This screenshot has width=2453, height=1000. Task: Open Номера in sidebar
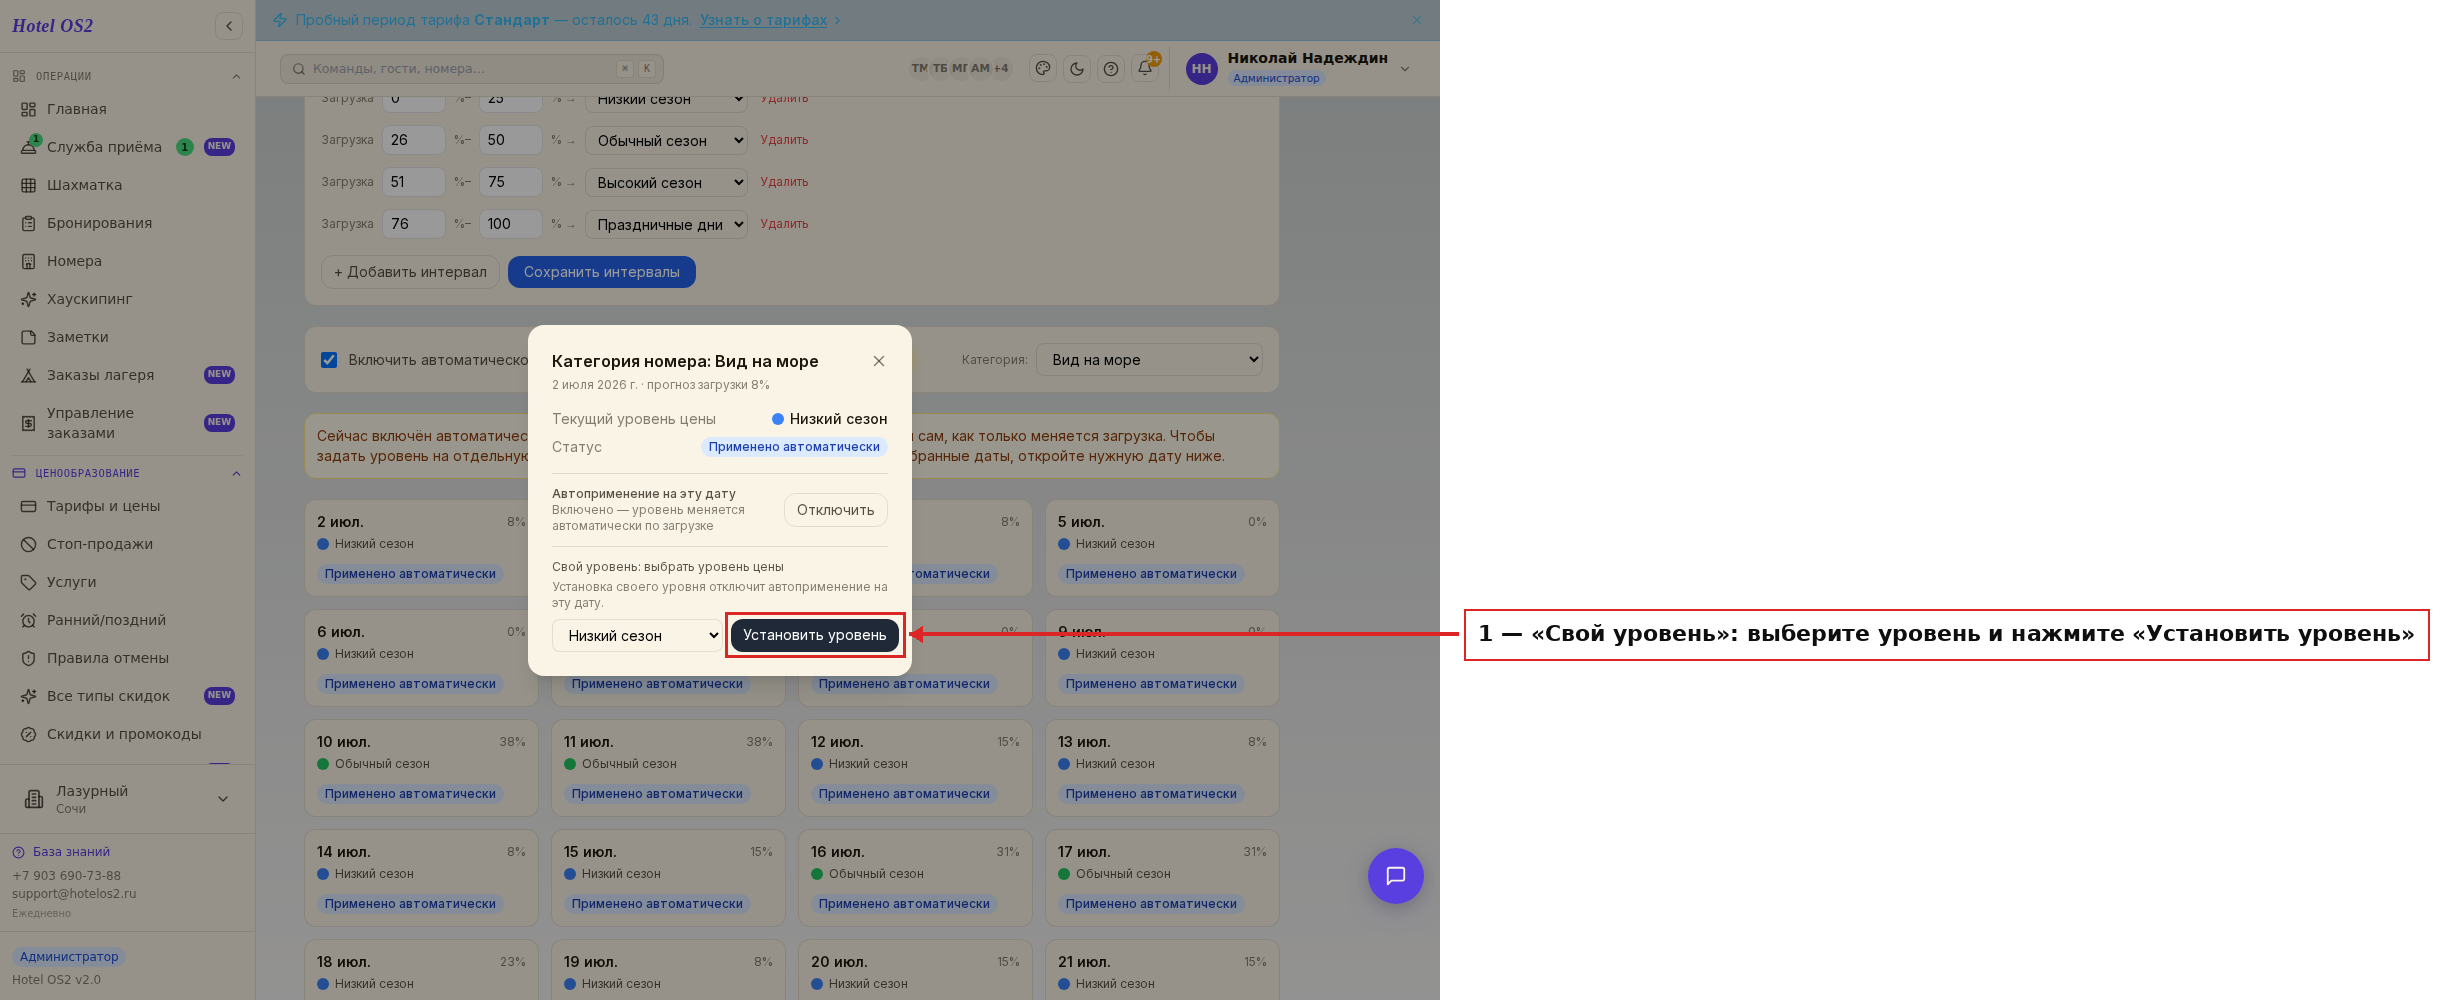[x=127, y=261]
